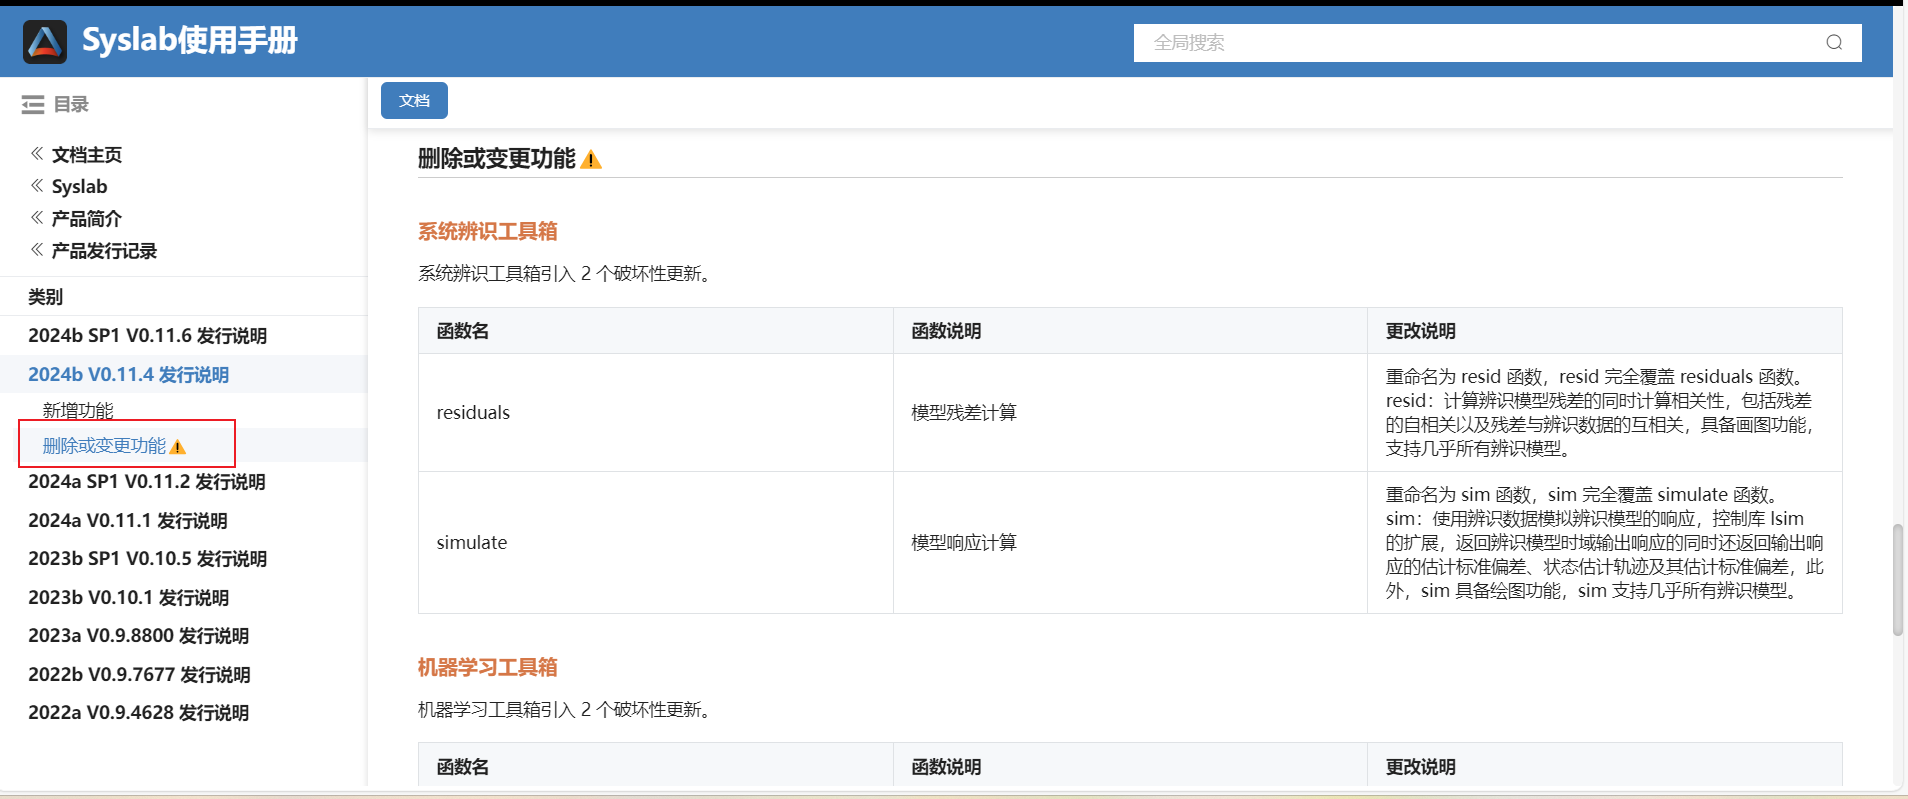Navigate to the Syslab section
This screenshot has width=1908, height=799.
[79, 186]
